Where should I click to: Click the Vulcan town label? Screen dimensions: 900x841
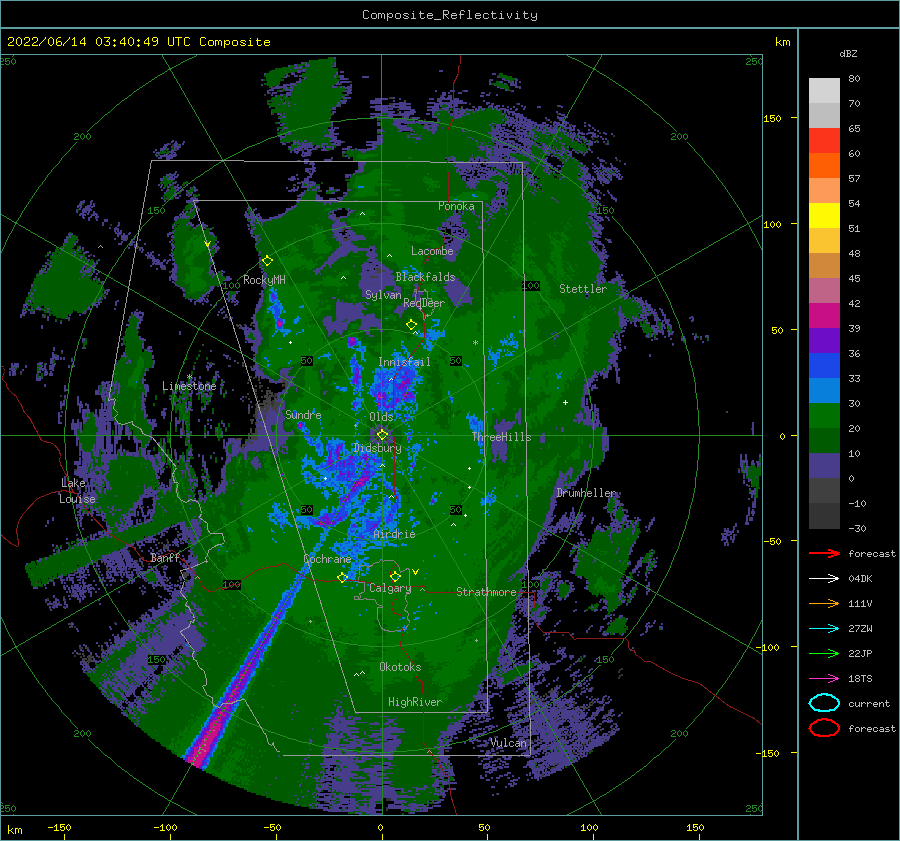coord(508,743)
